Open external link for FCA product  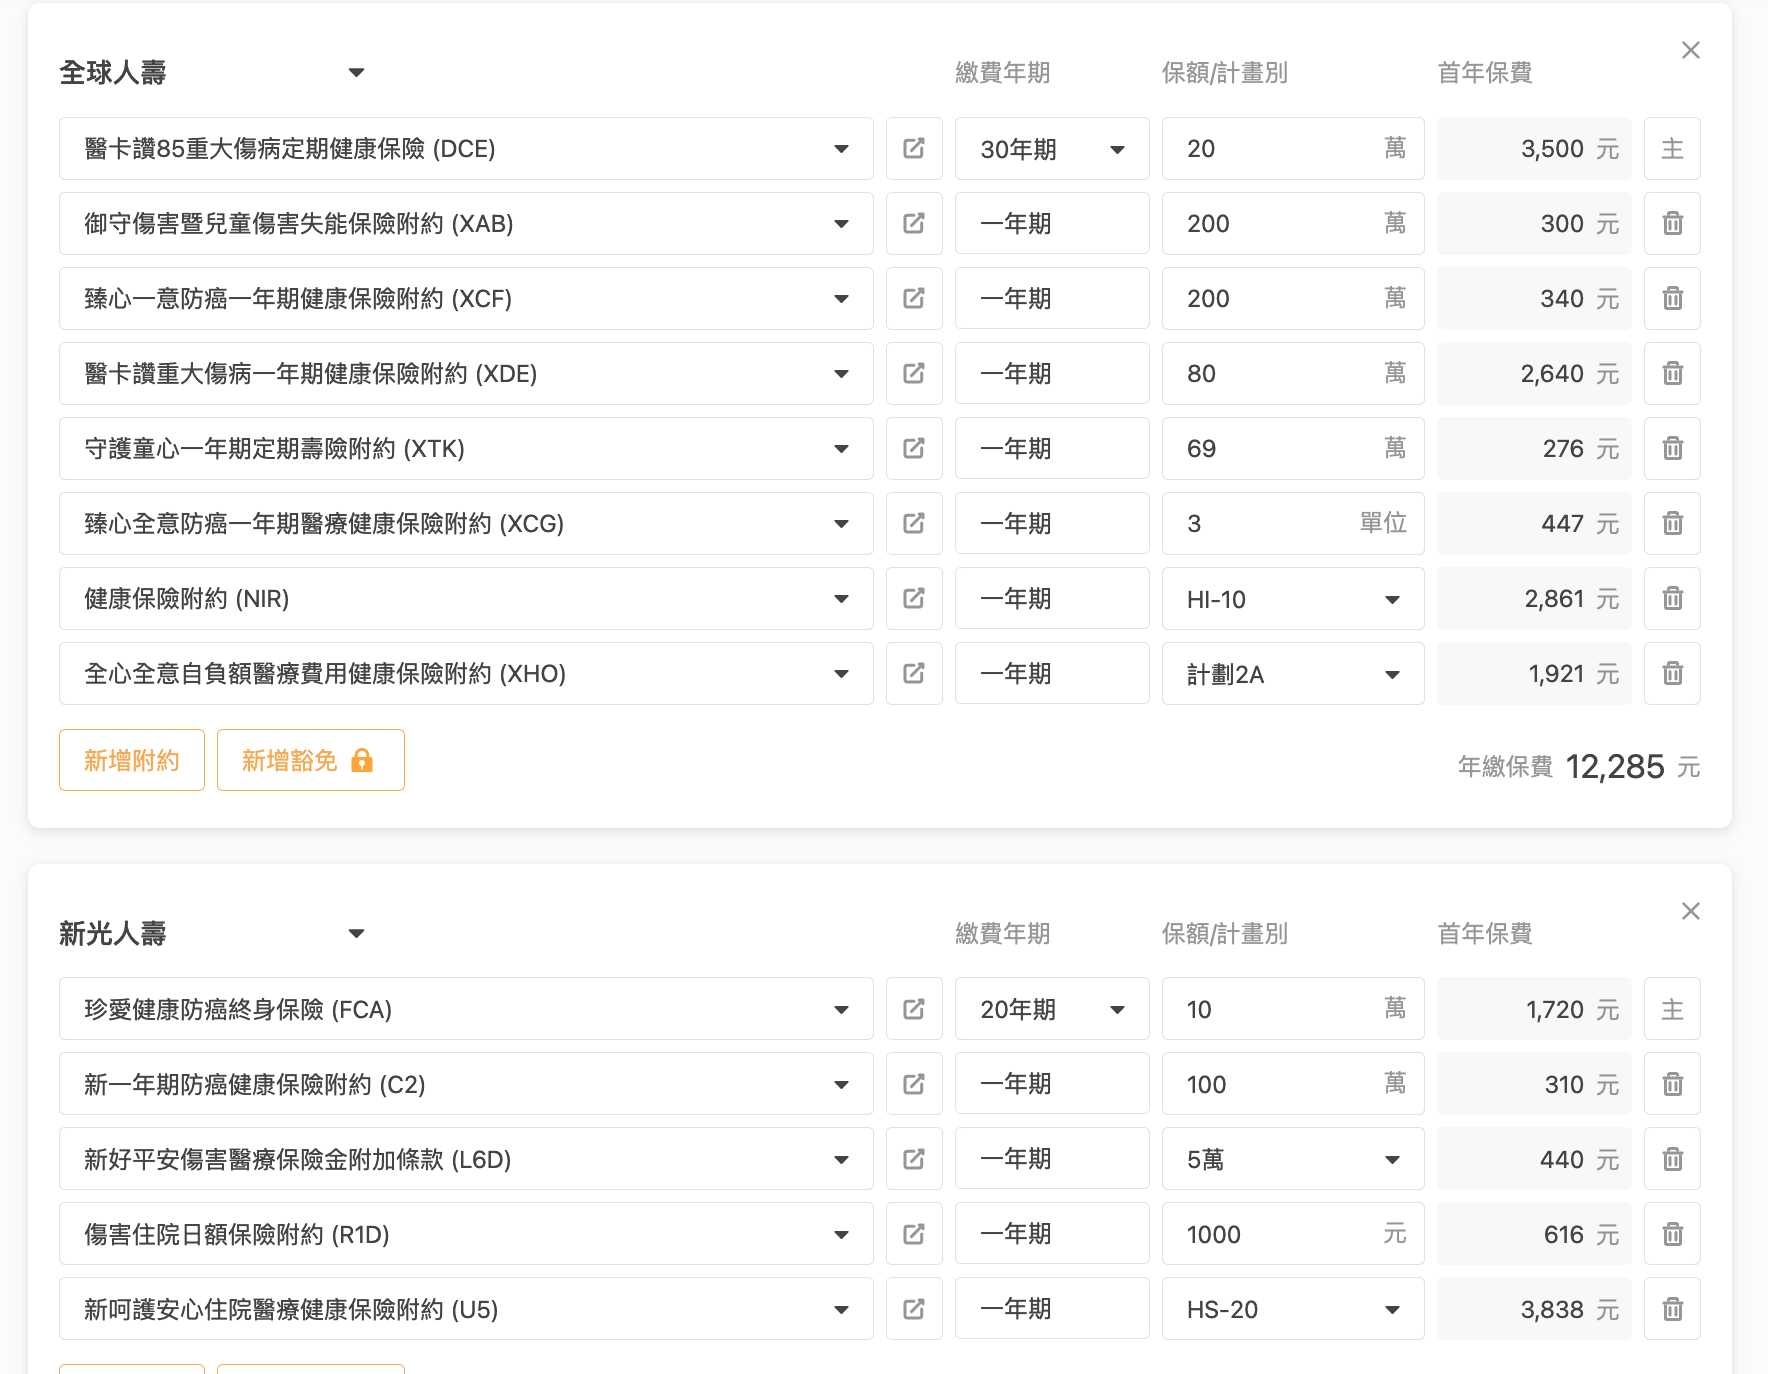click(914, 1010)
